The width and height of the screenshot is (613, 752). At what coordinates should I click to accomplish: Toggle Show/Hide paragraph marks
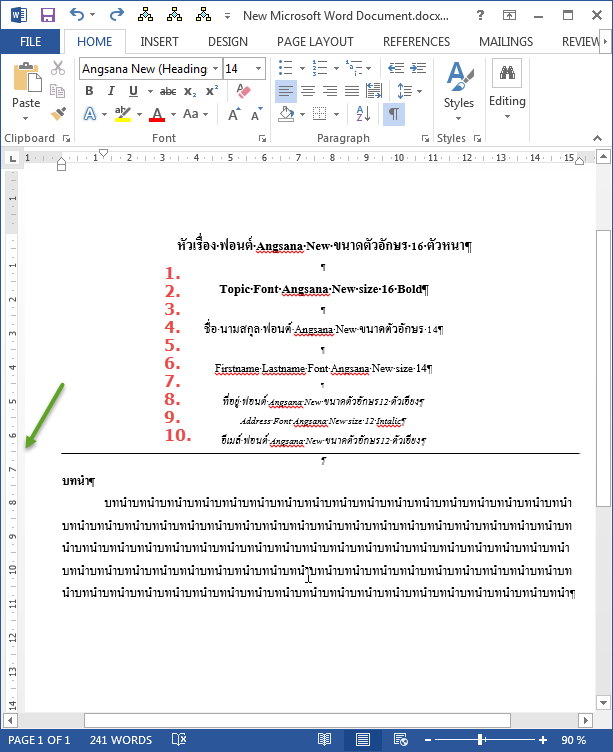(394, 114)
